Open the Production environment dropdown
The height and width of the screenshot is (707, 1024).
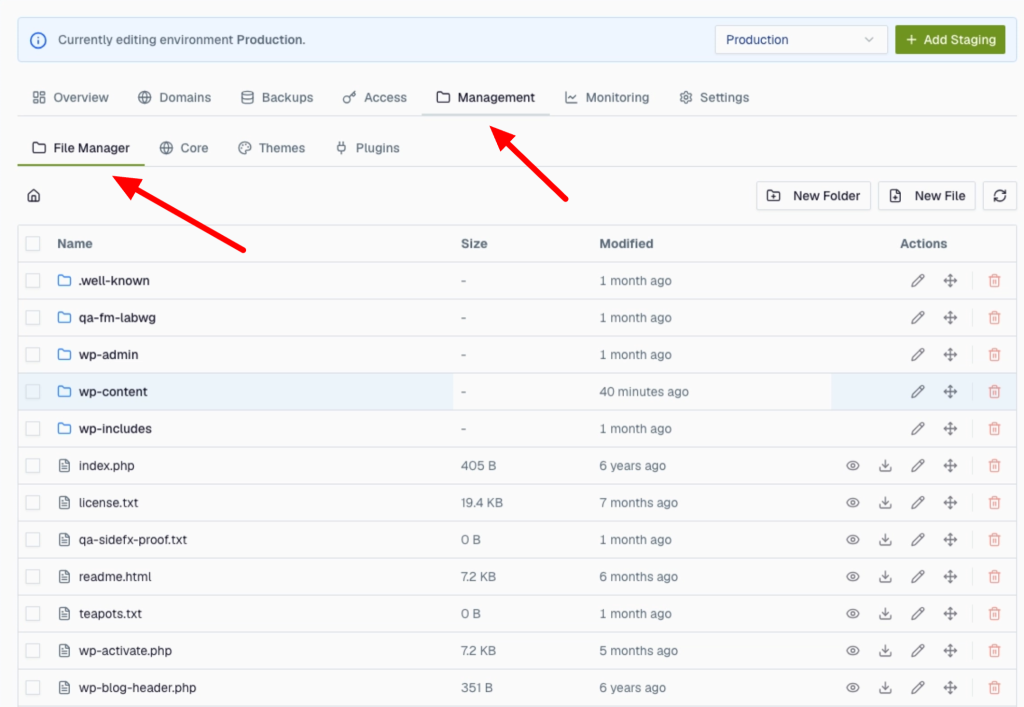[x=801, y=40]
